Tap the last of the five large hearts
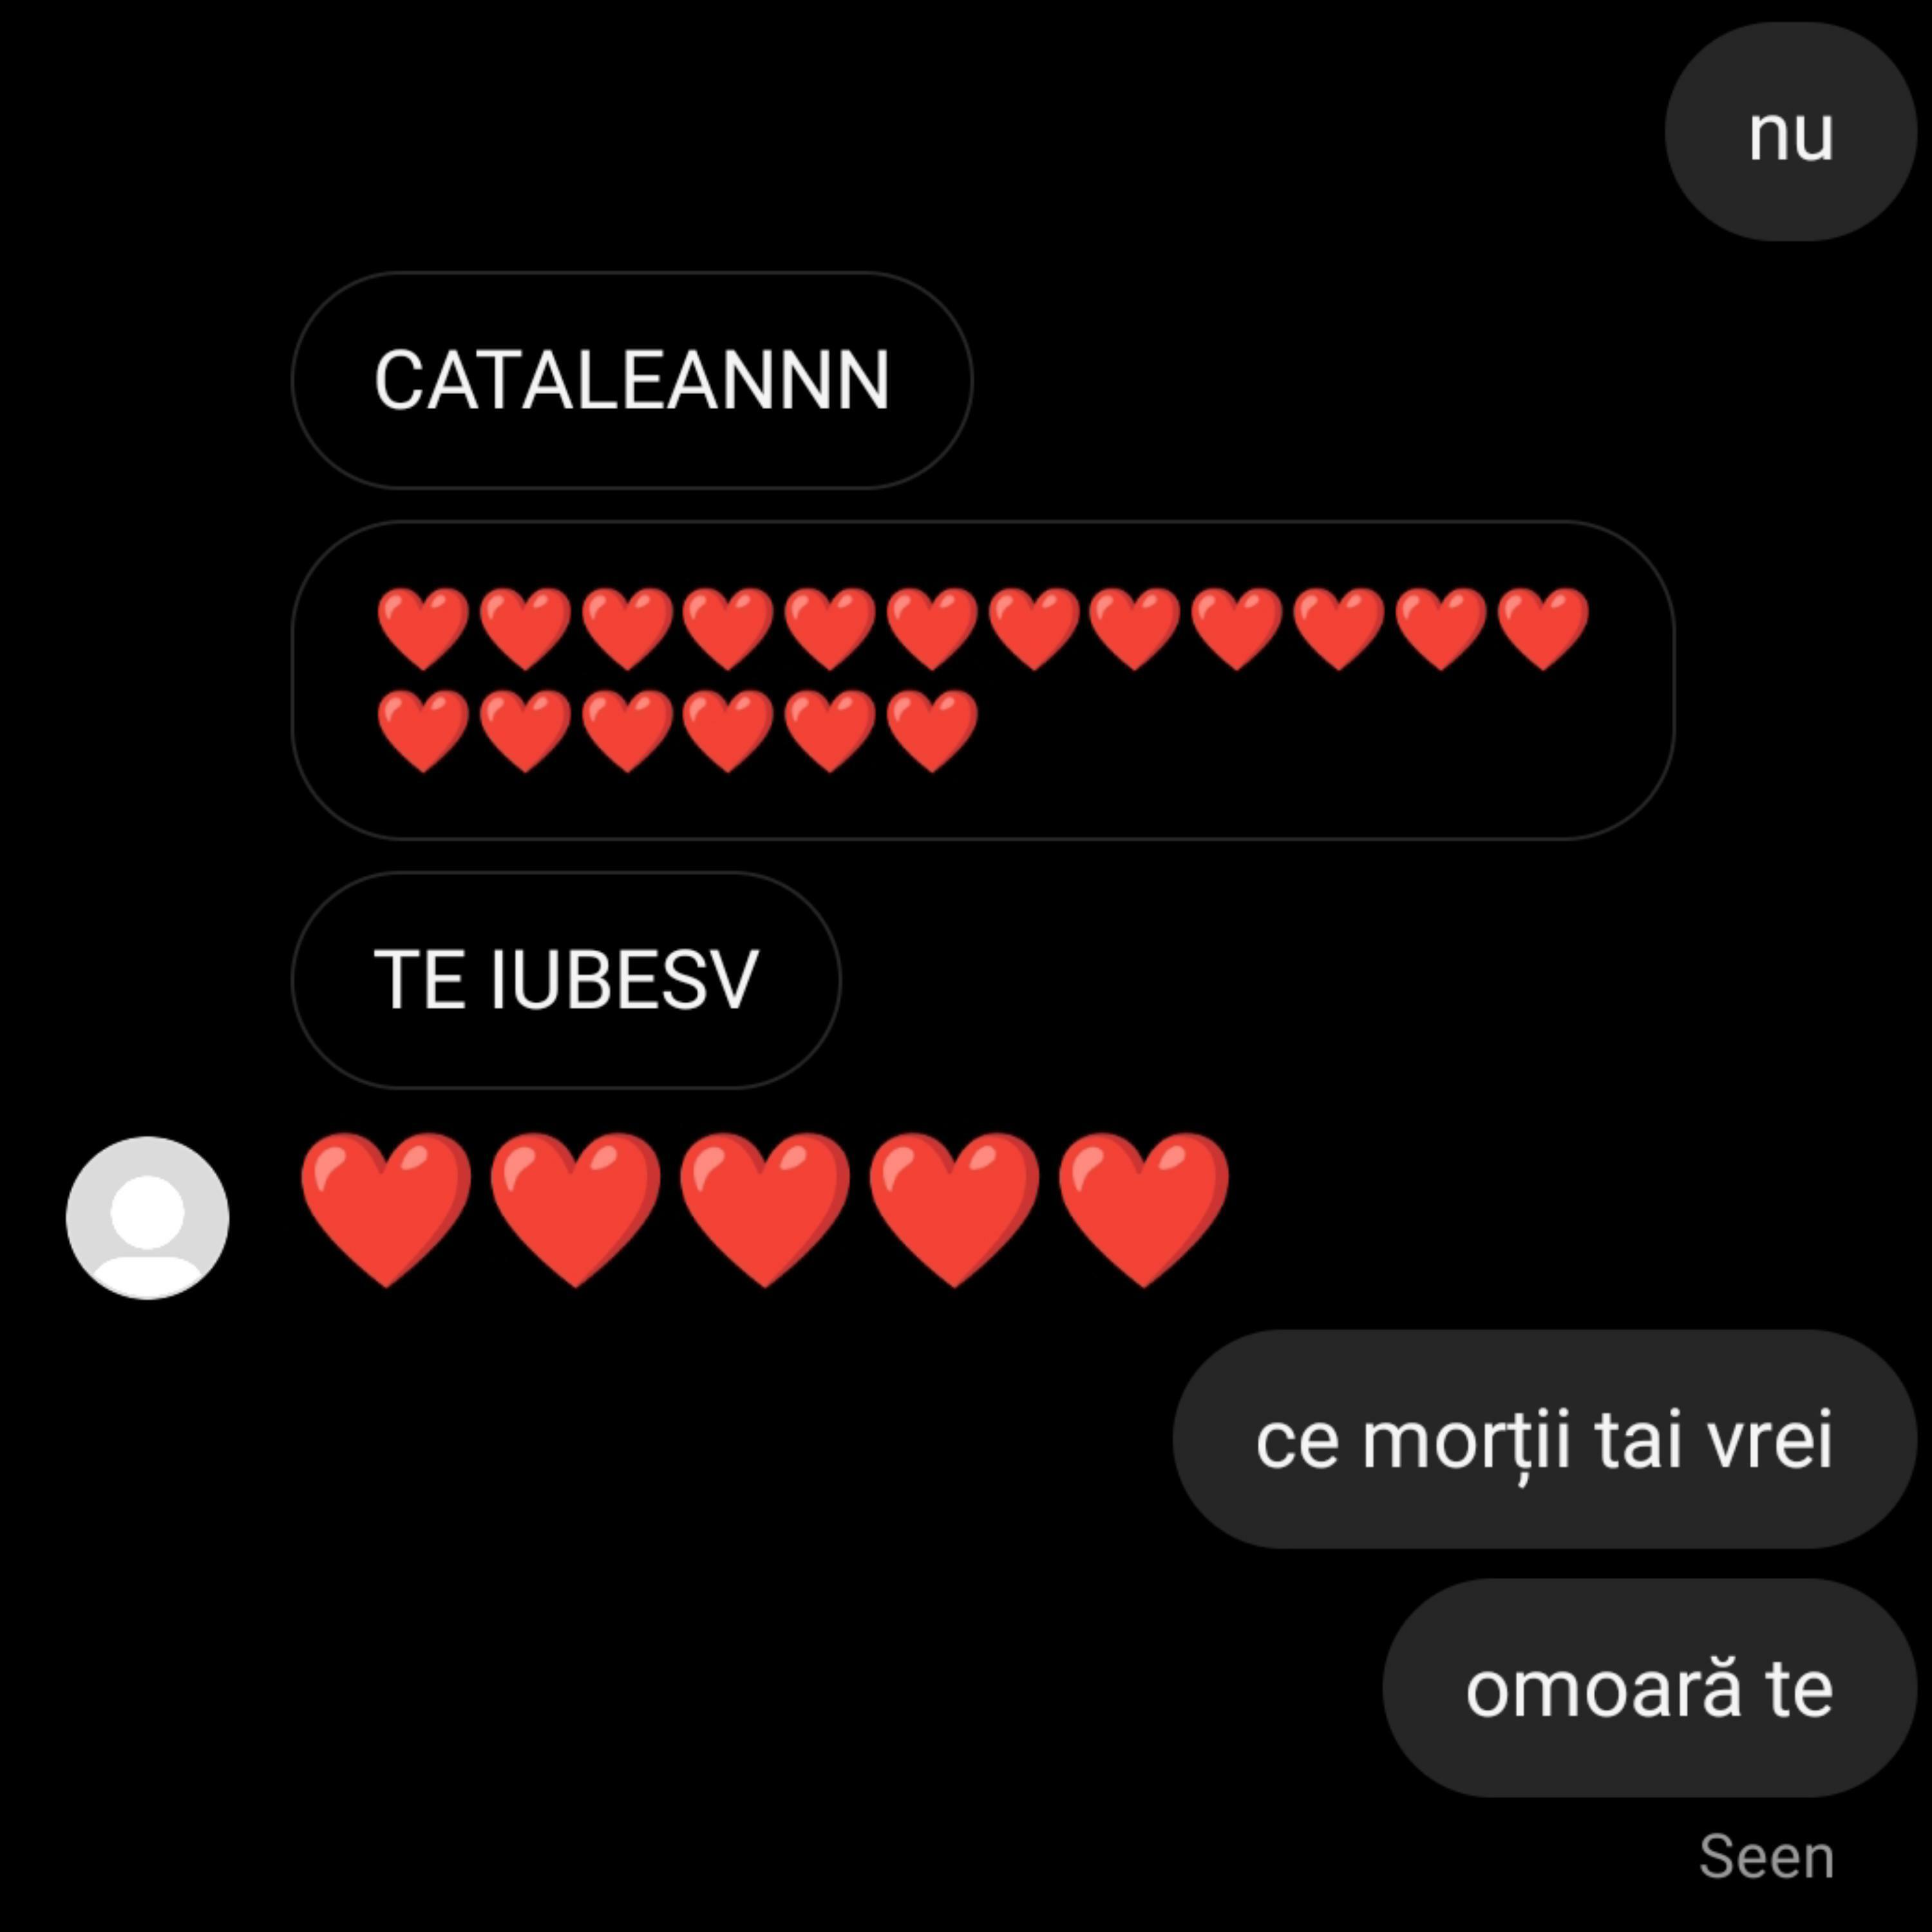This screenshot has height=1932, width=1932. tap(1143, 1210)
